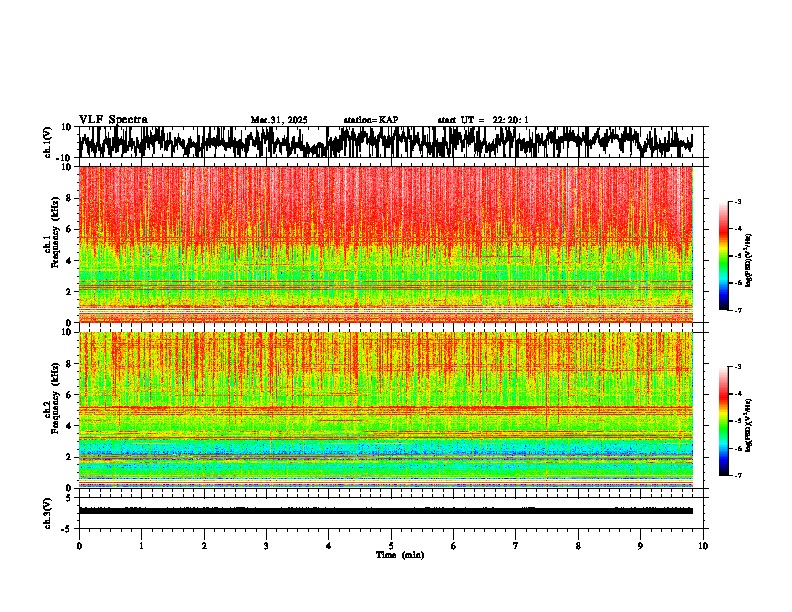792x612 pixels.
Task: Click time axis tick label "7"
Action: pos(516,546)
